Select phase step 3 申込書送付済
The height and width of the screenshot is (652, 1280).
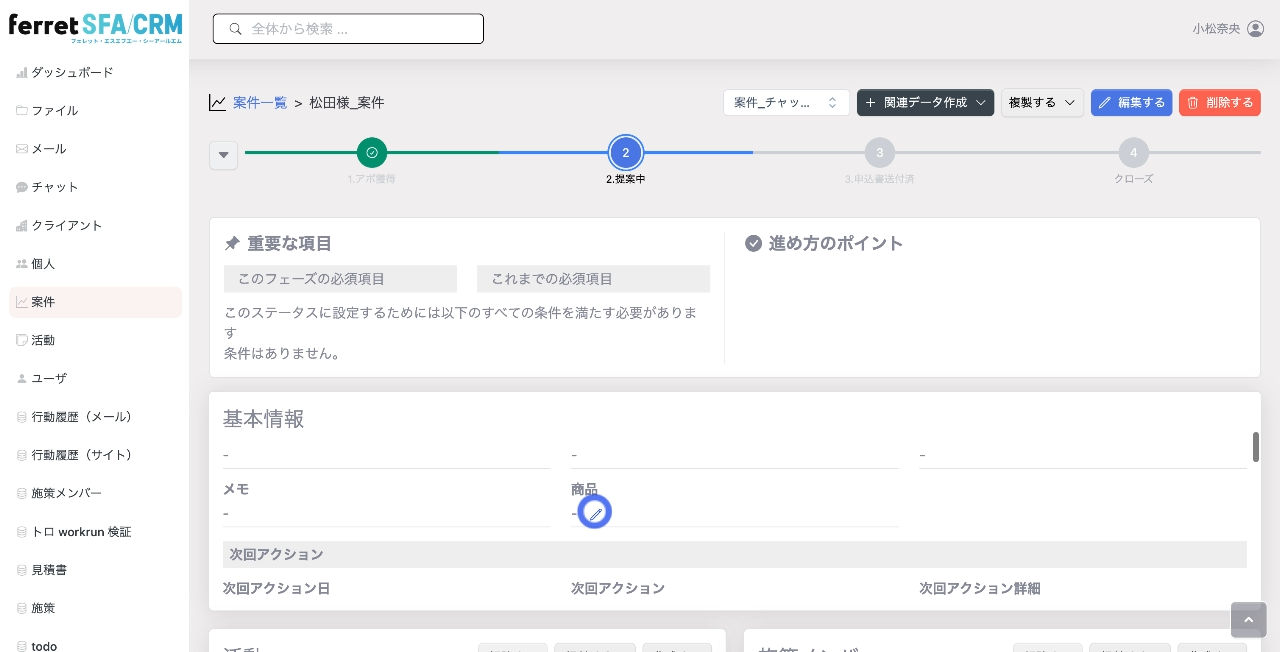[x=879, y=153]
